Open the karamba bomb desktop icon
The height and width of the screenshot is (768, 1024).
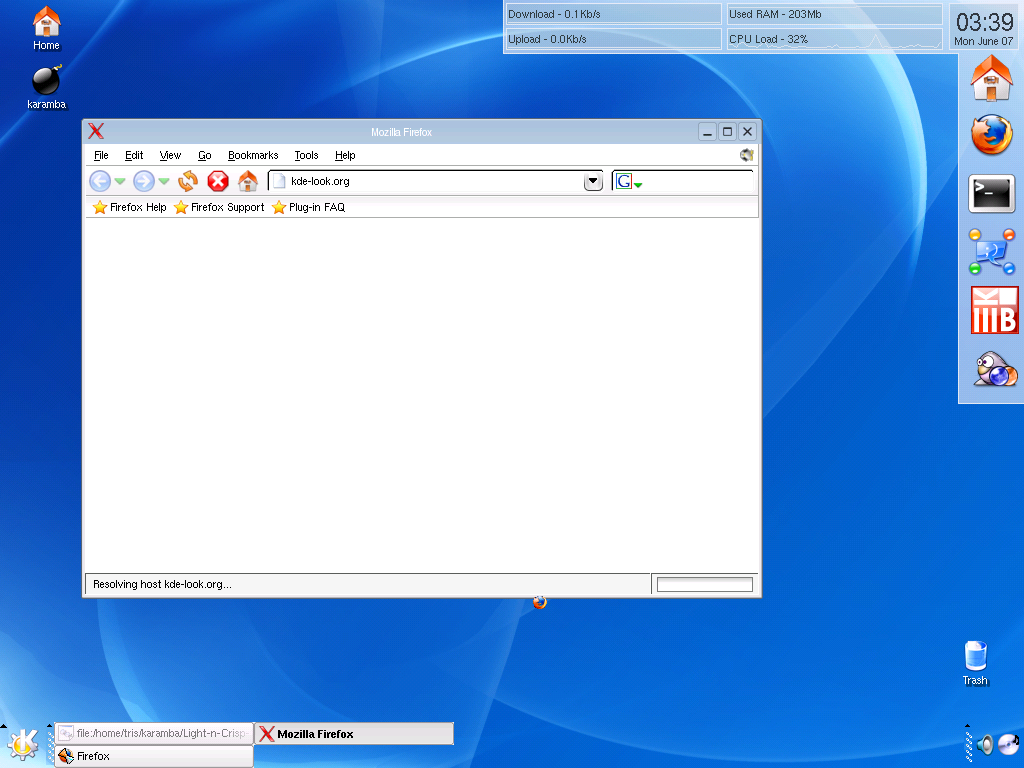(x=46, y=87)
